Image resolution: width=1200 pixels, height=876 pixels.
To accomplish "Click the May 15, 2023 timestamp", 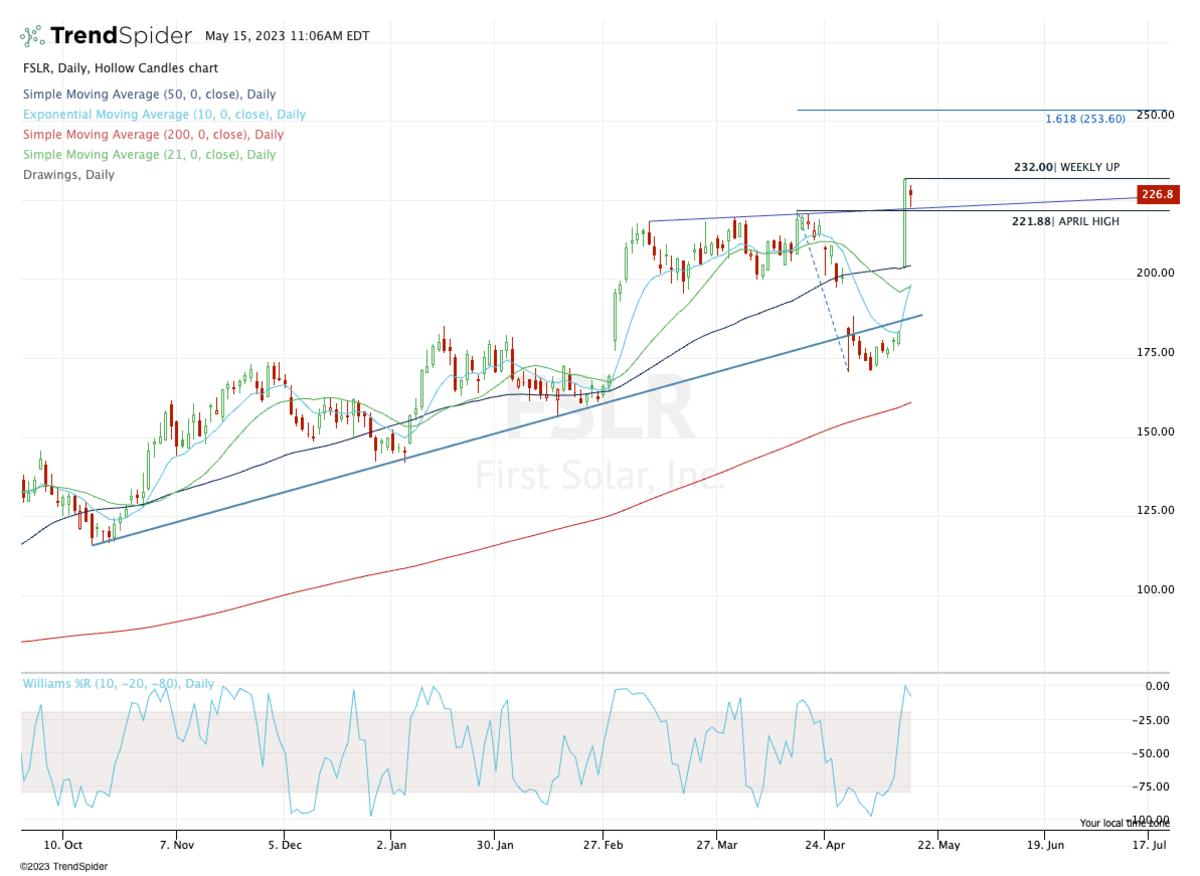I will [287, 36].
